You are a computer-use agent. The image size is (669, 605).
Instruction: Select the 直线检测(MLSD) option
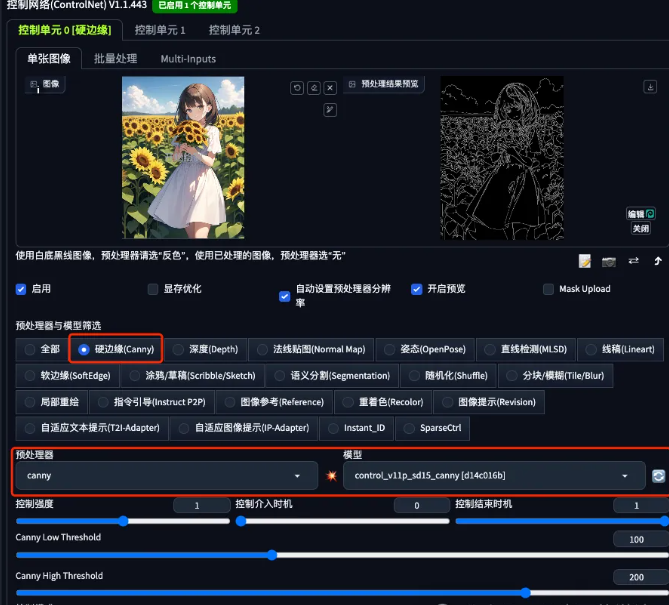[x=526, y=349]
